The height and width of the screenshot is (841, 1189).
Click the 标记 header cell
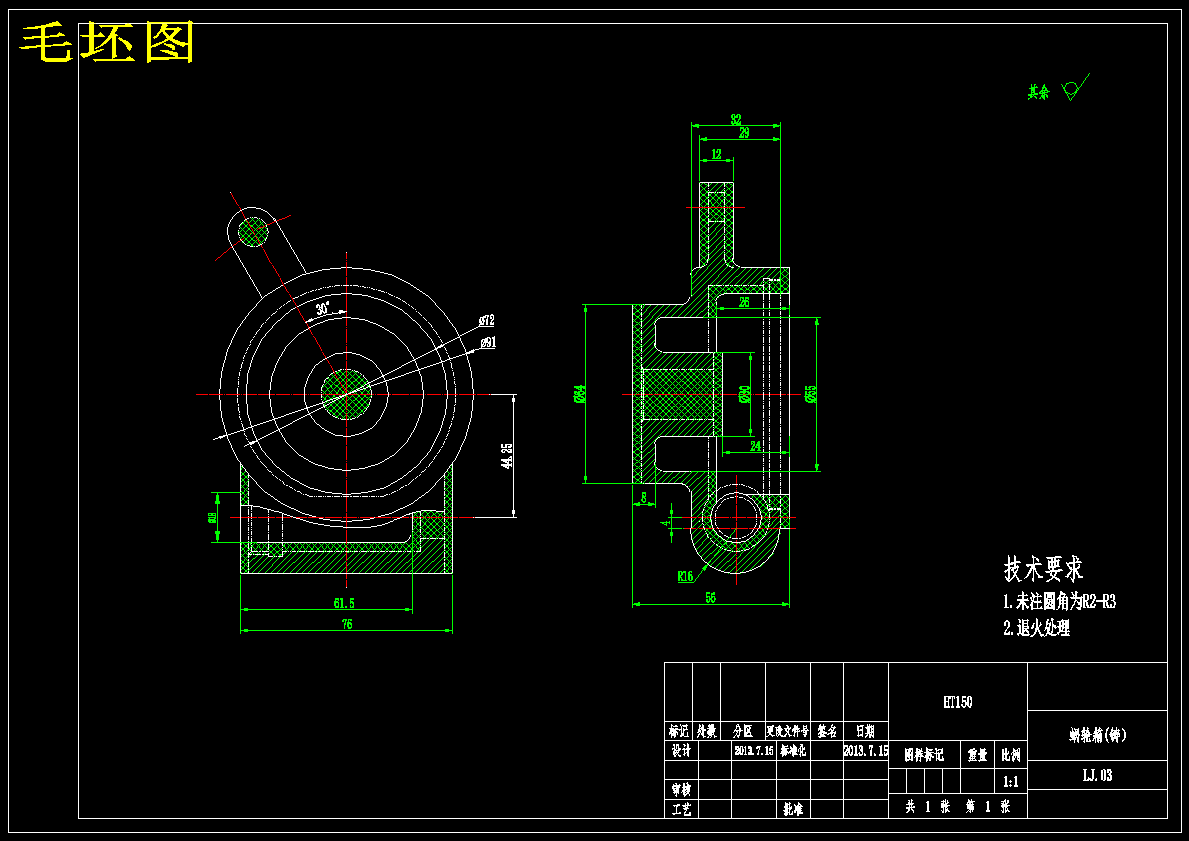tap(679, 732)
